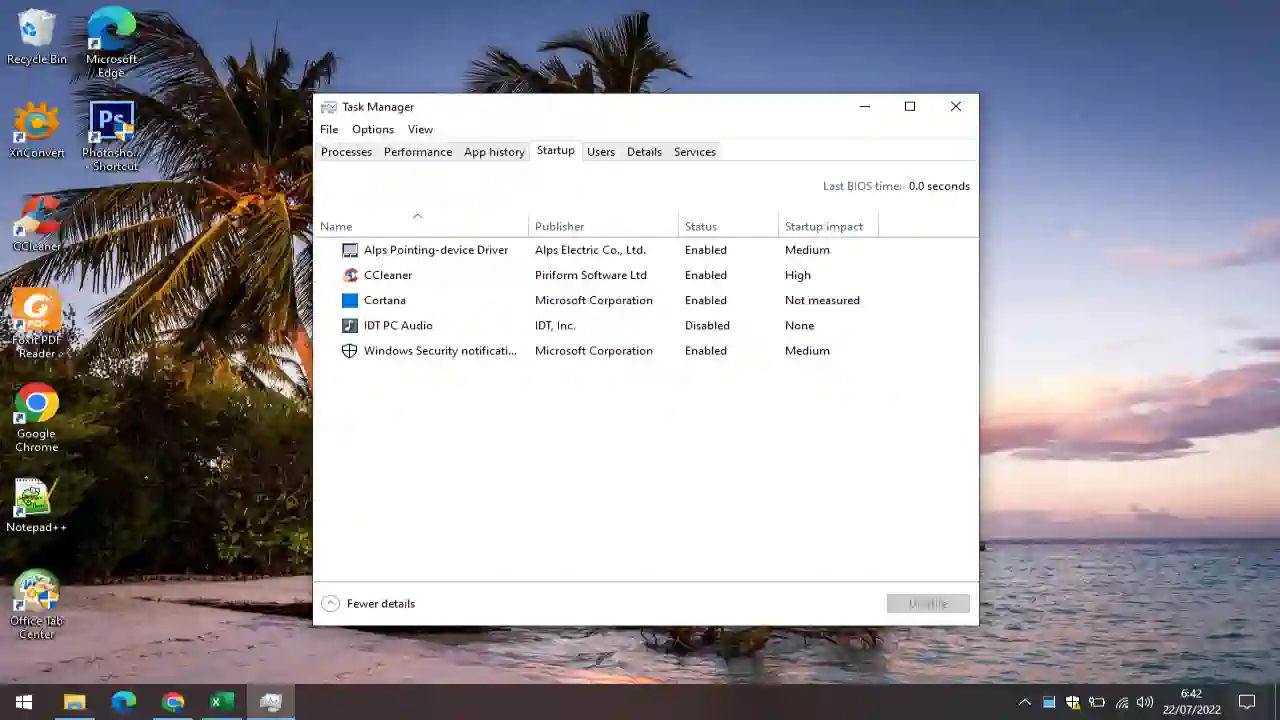Click the Windows Security shield icon
1280x720 pixels.
[349, 351]
